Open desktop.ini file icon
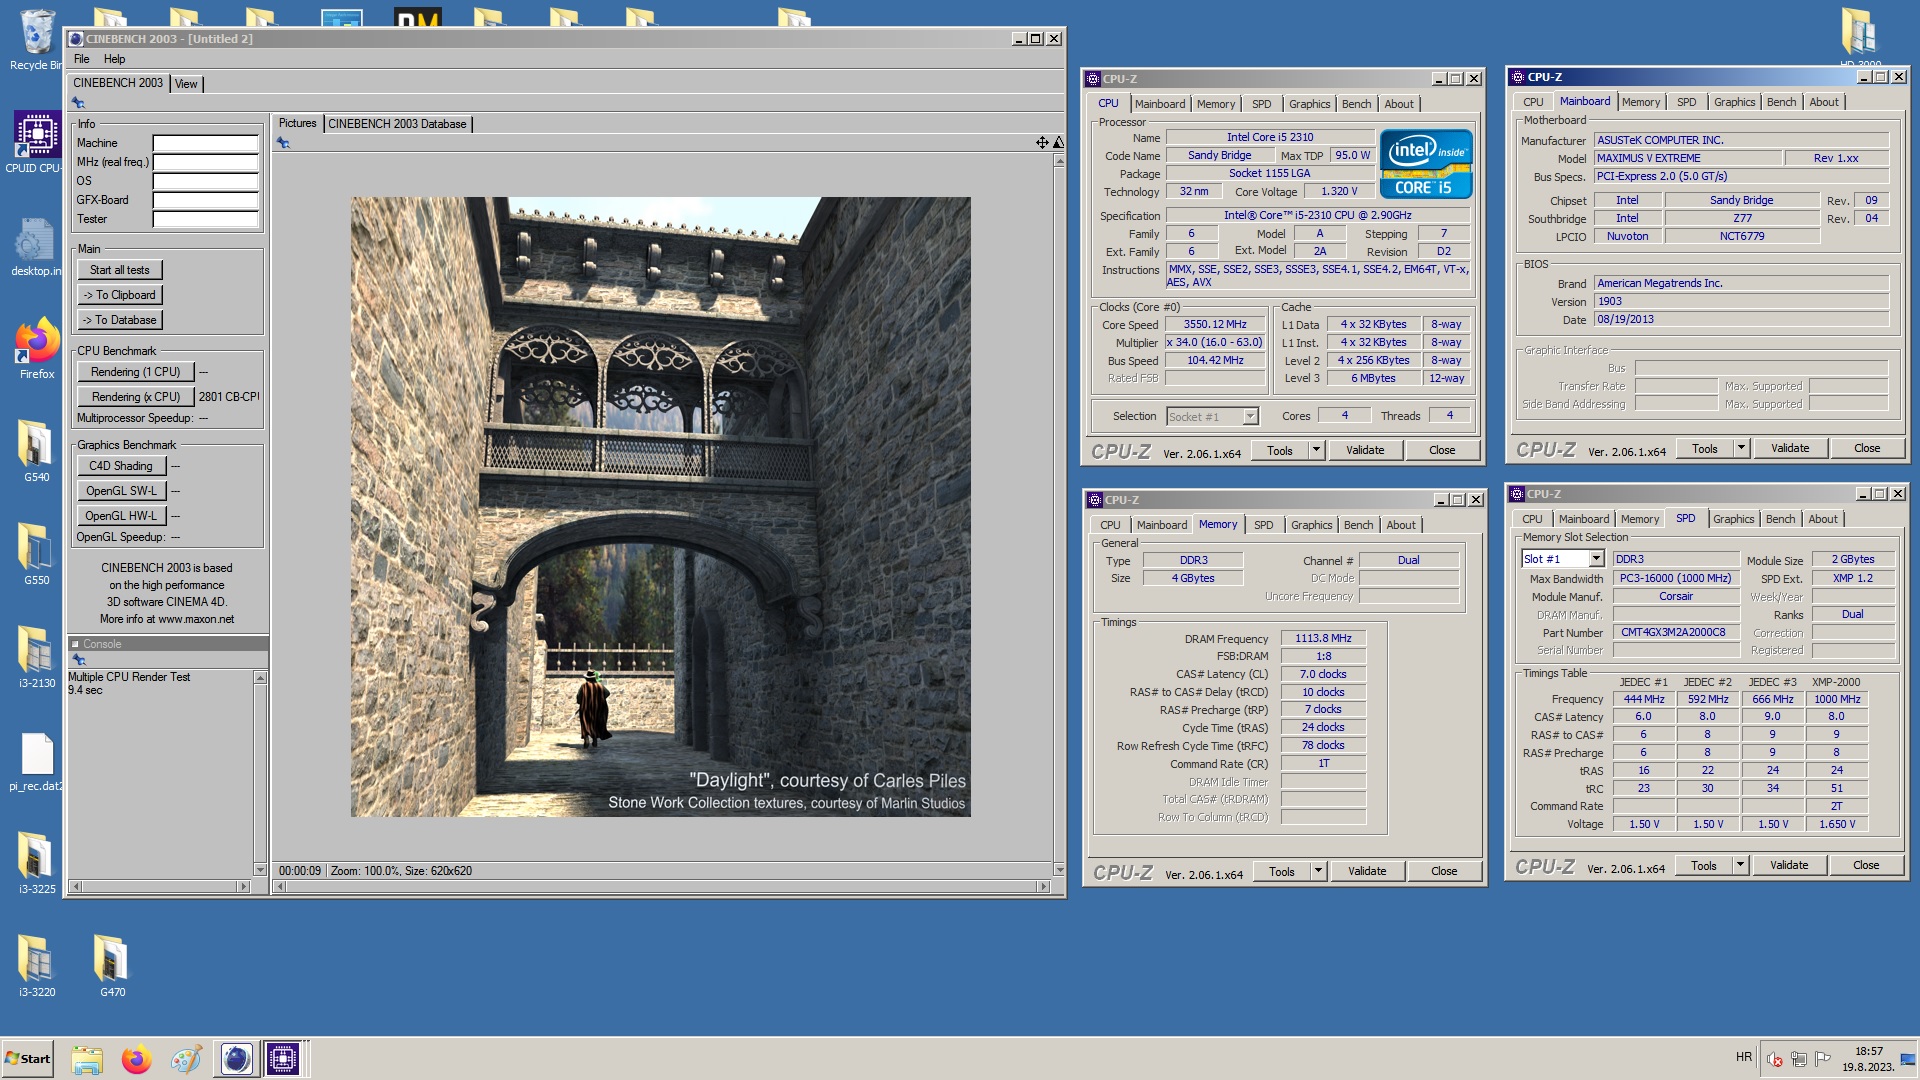The image size is (1920, 1080). 36,247
